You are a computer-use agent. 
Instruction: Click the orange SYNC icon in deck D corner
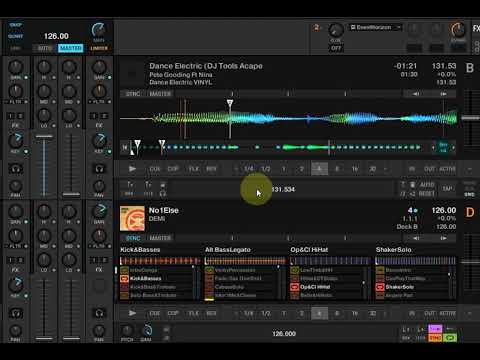pyautogui.click(x=435, y=338)
